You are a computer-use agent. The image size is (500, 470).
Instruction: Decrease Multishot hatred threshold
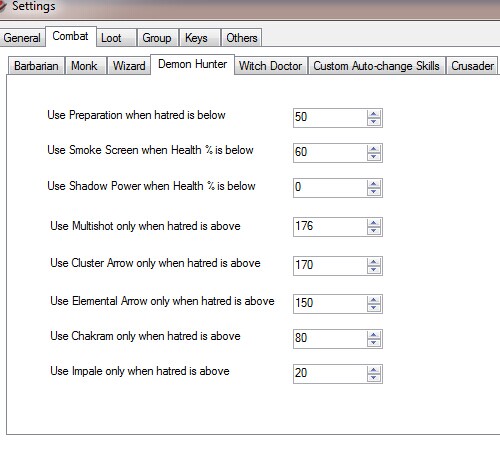pos(374,231)
